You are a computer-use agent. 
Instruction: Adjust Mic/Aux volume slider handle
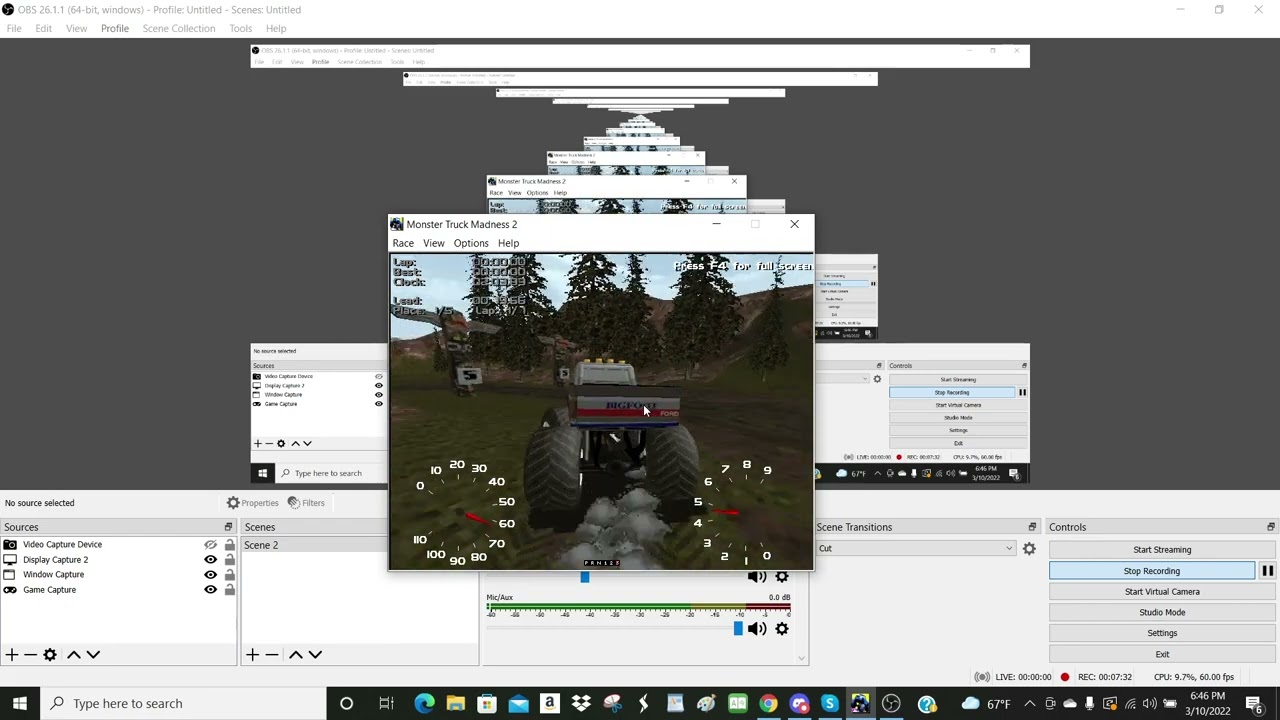[738, 628]
